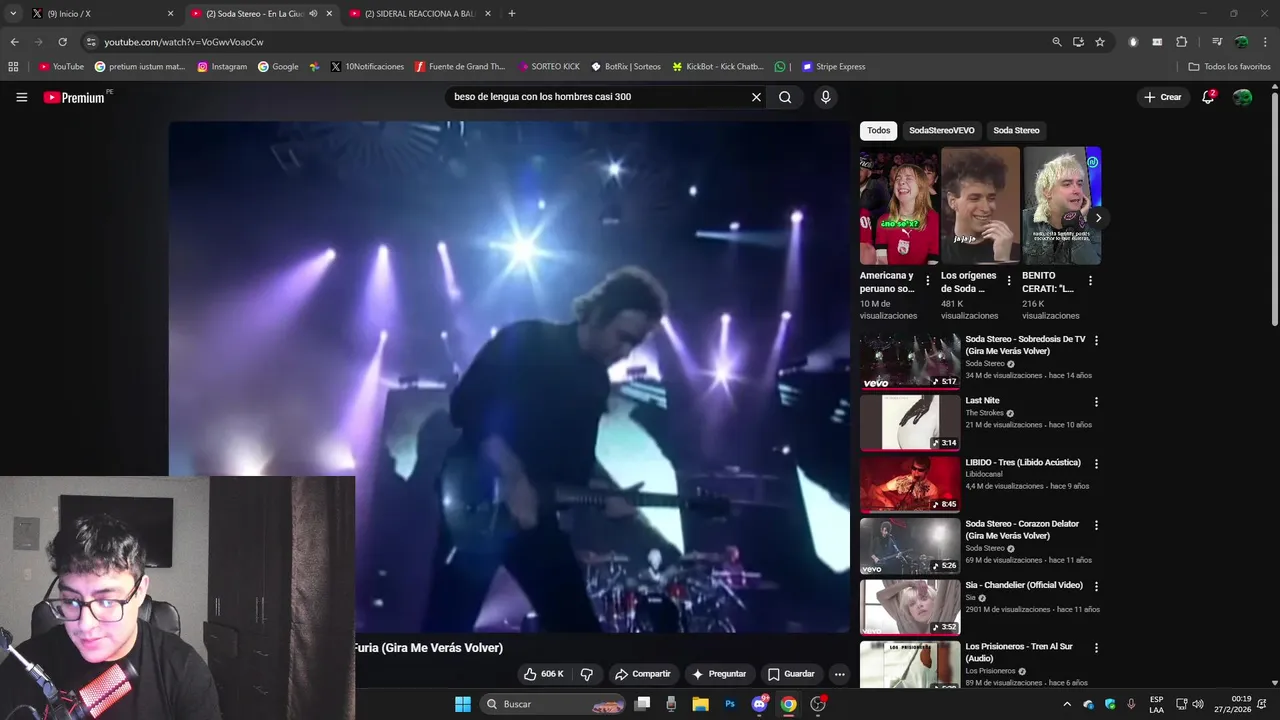Image resolution: width=1280 pixels, height=720 pixels.
Task: Open options for Sobredosis De TV video
Action: point(1096,340)
